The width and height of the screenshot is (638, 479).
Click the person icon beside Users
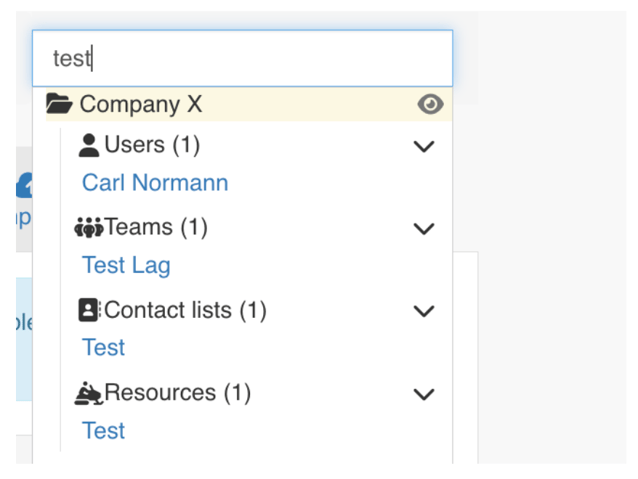click(x=89, y=146)
